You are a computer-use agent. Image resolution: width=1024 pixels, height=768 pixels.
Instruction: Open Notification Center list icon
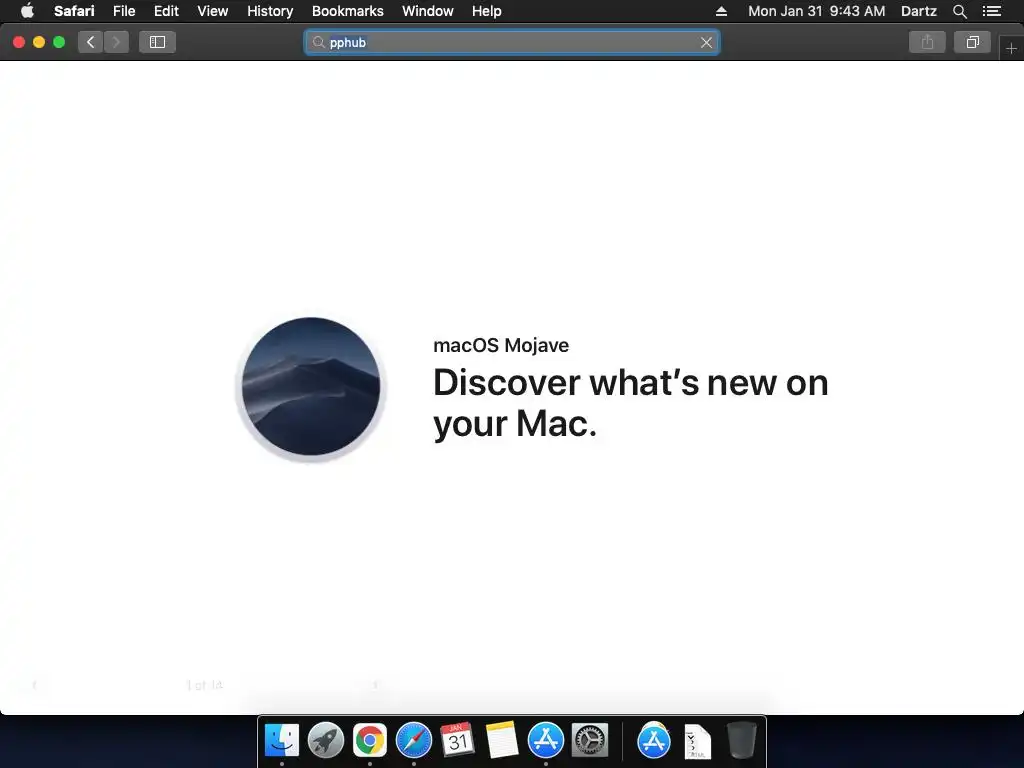(x=992, y=11)
